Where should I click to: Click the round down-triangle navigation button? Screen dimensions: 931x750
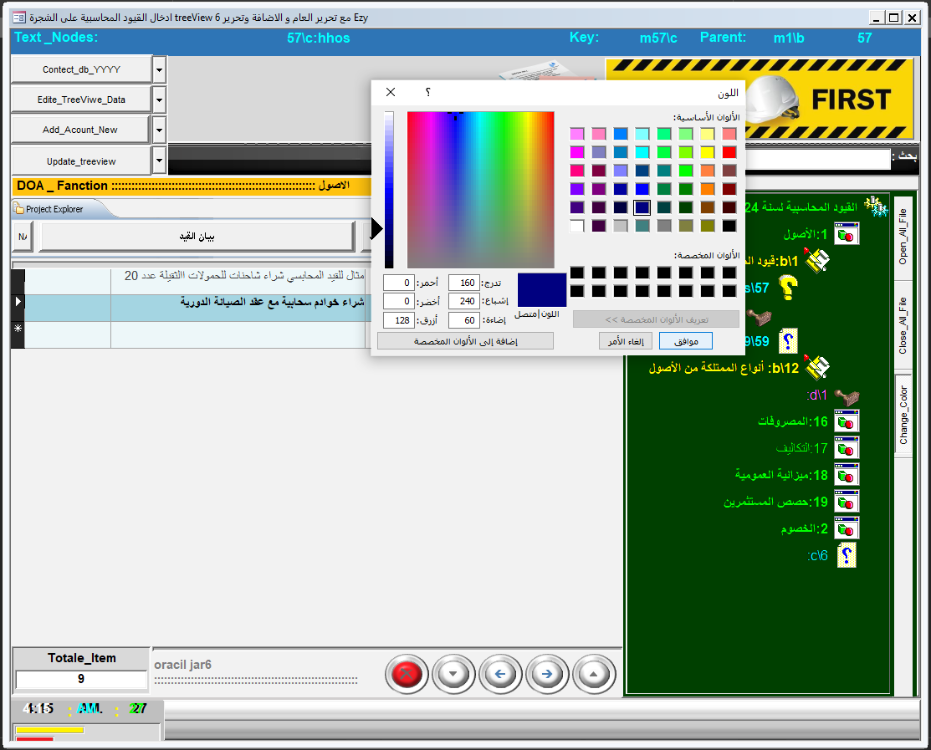click(454, 674)
